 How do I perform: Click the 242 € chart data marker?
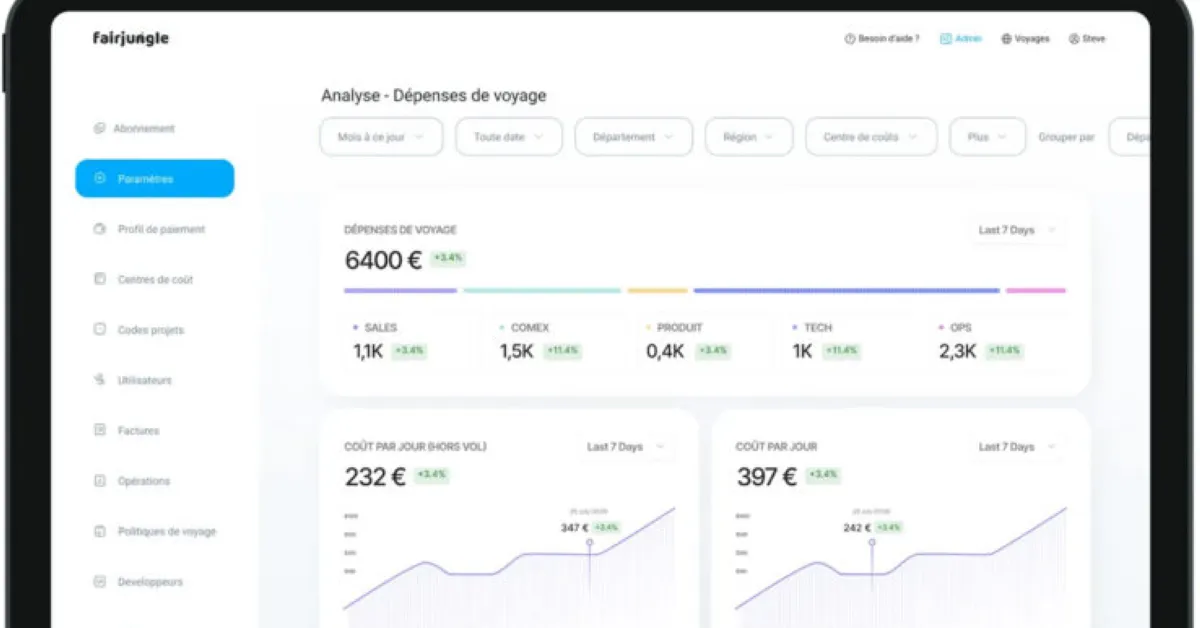(872, 542)
